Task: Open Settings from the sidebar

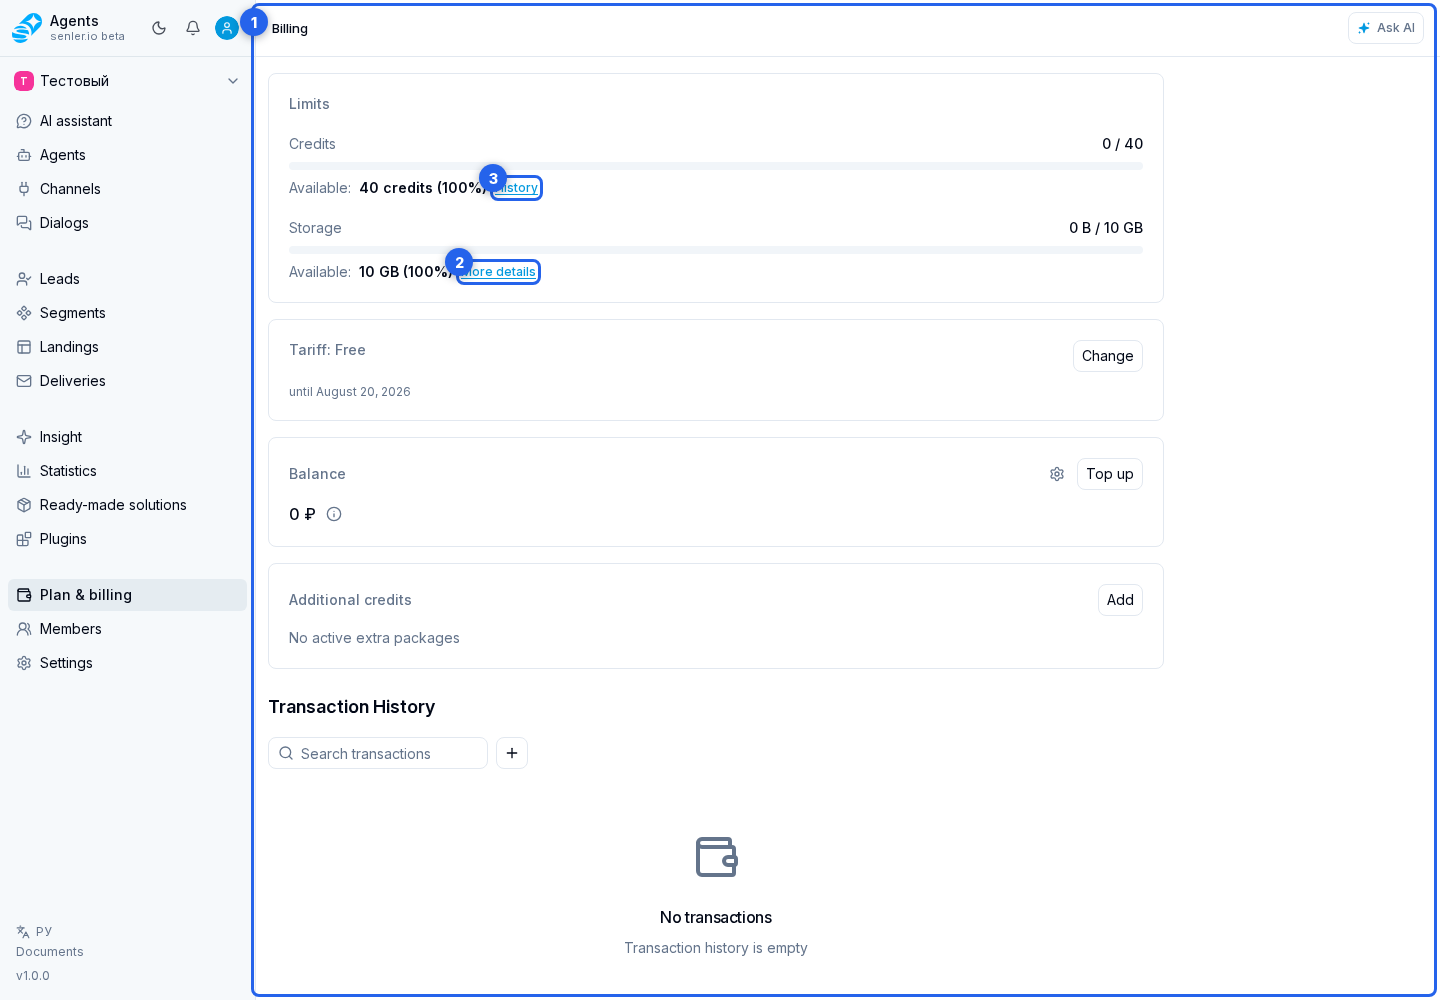Action: pyautogui.click(x=127, y=663)
